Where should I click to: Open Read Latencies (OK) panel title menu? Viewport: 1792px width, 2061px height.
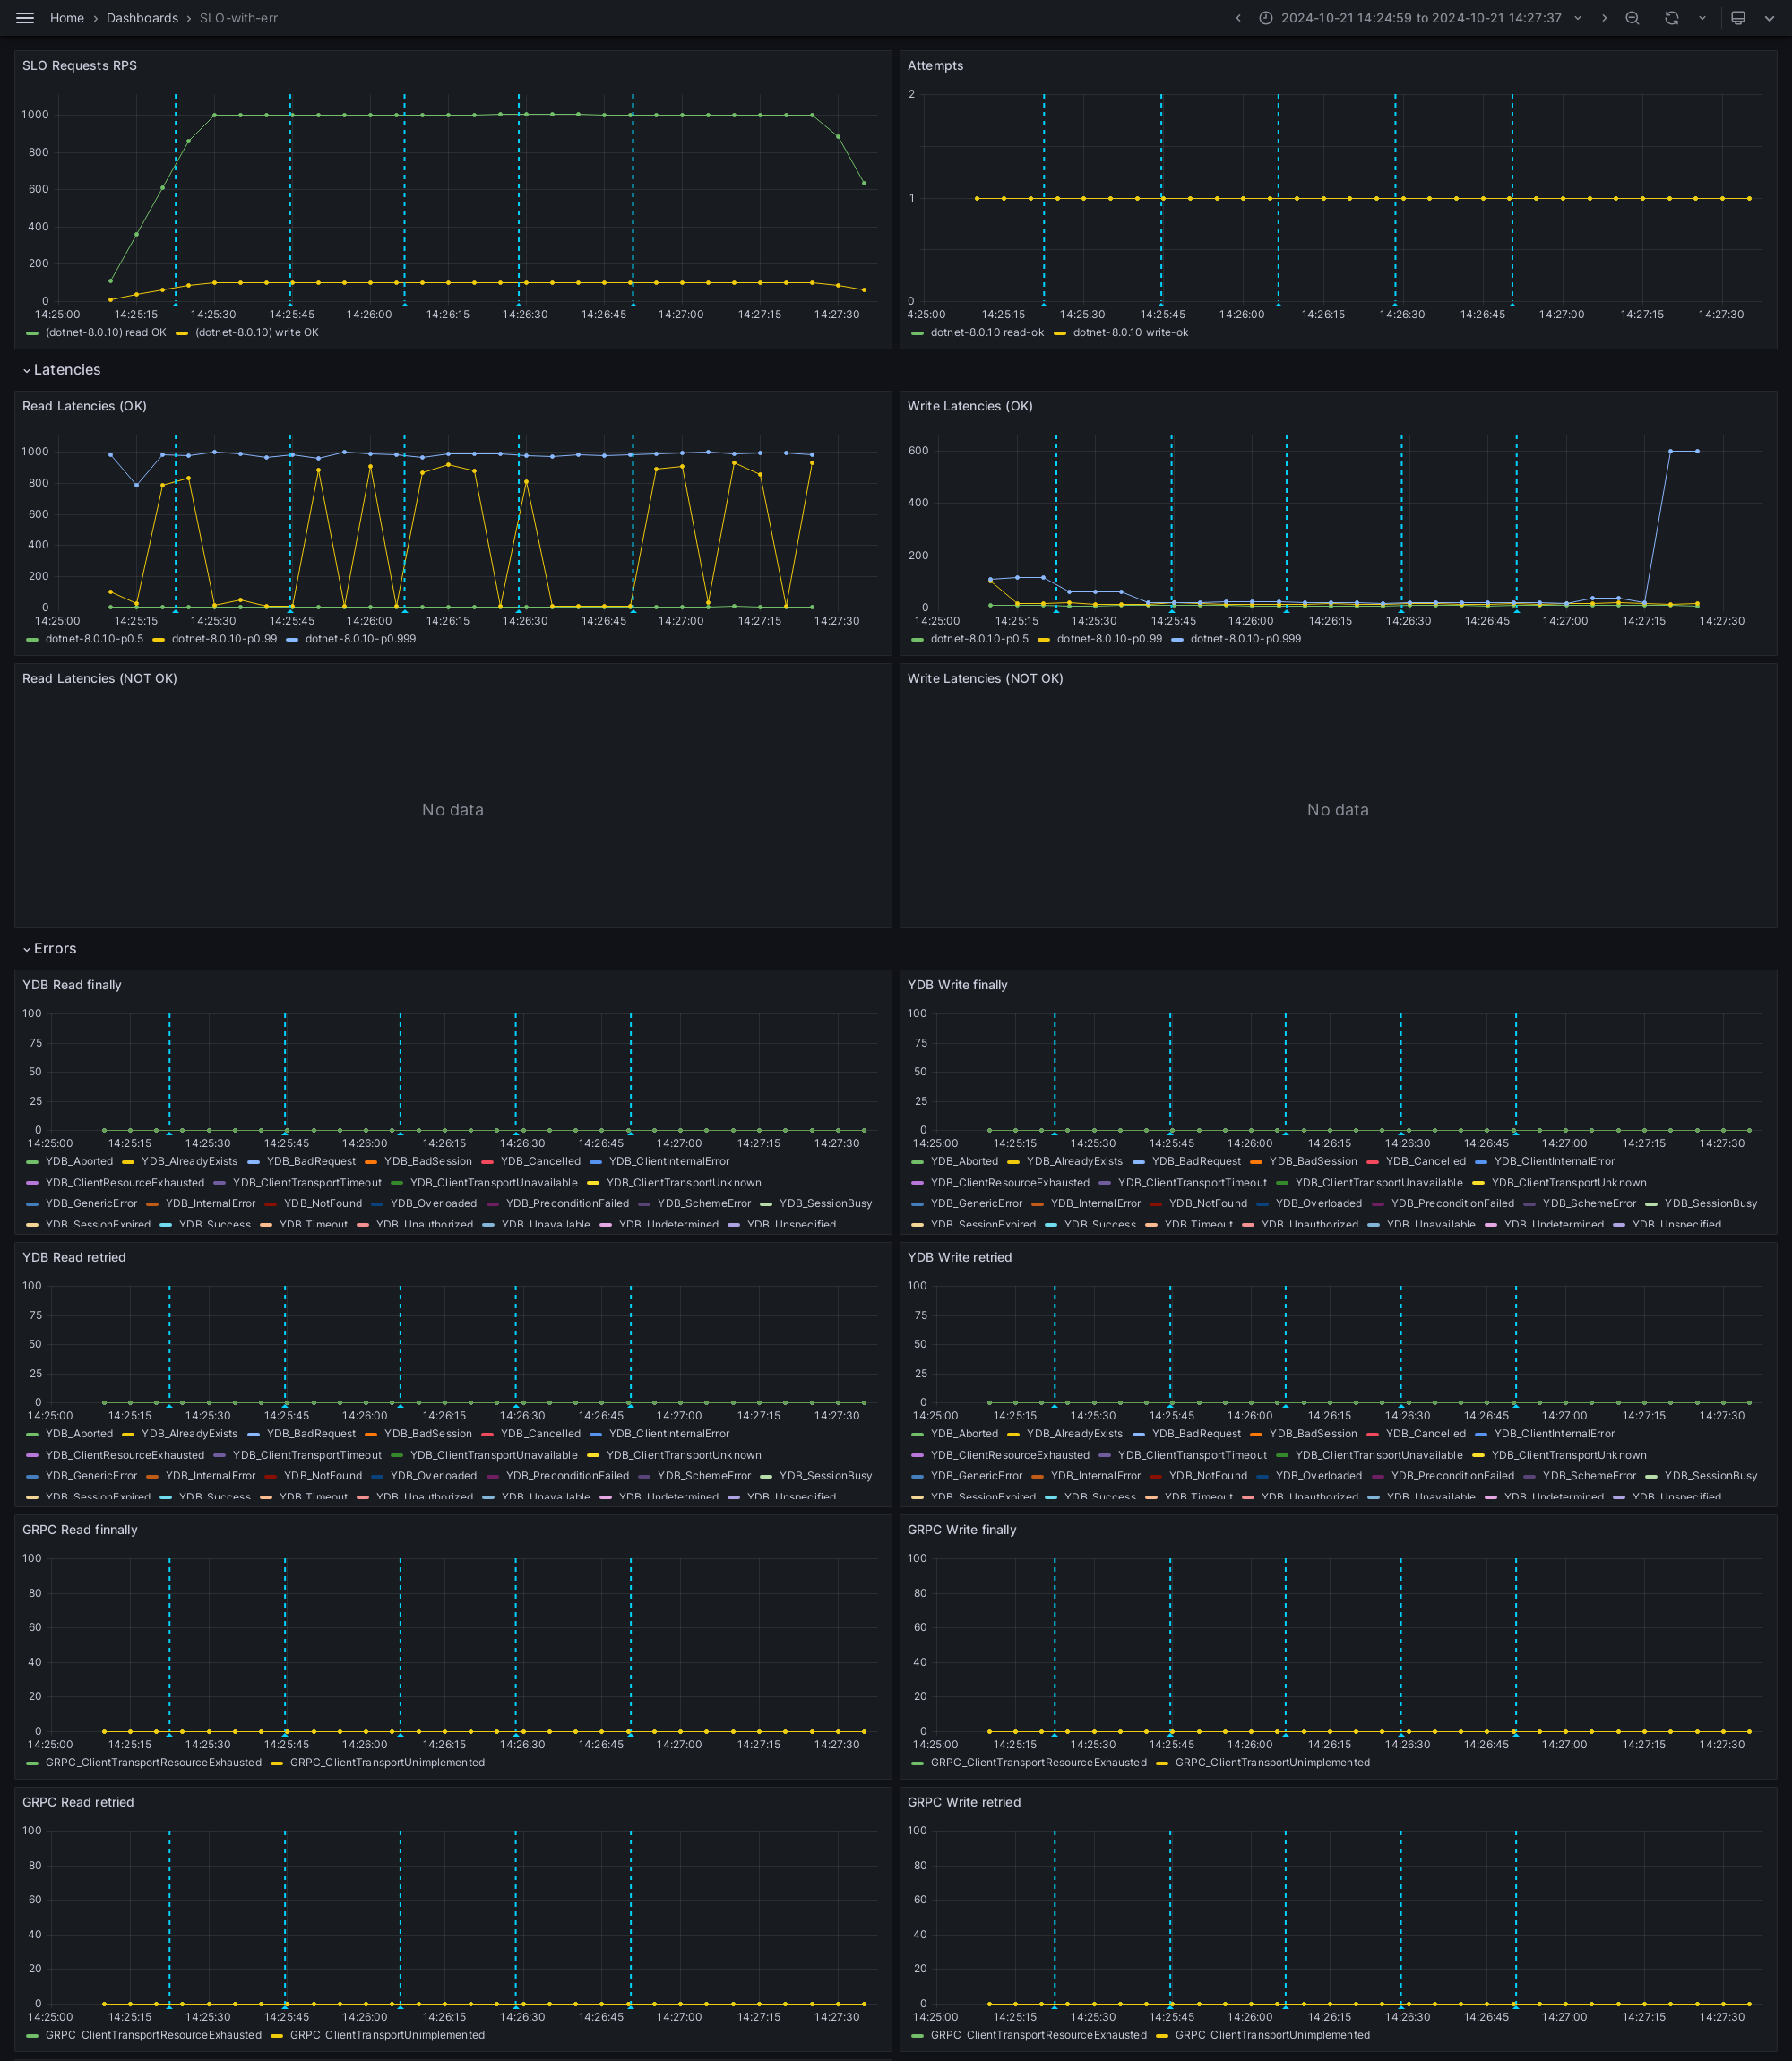point(85,406)
